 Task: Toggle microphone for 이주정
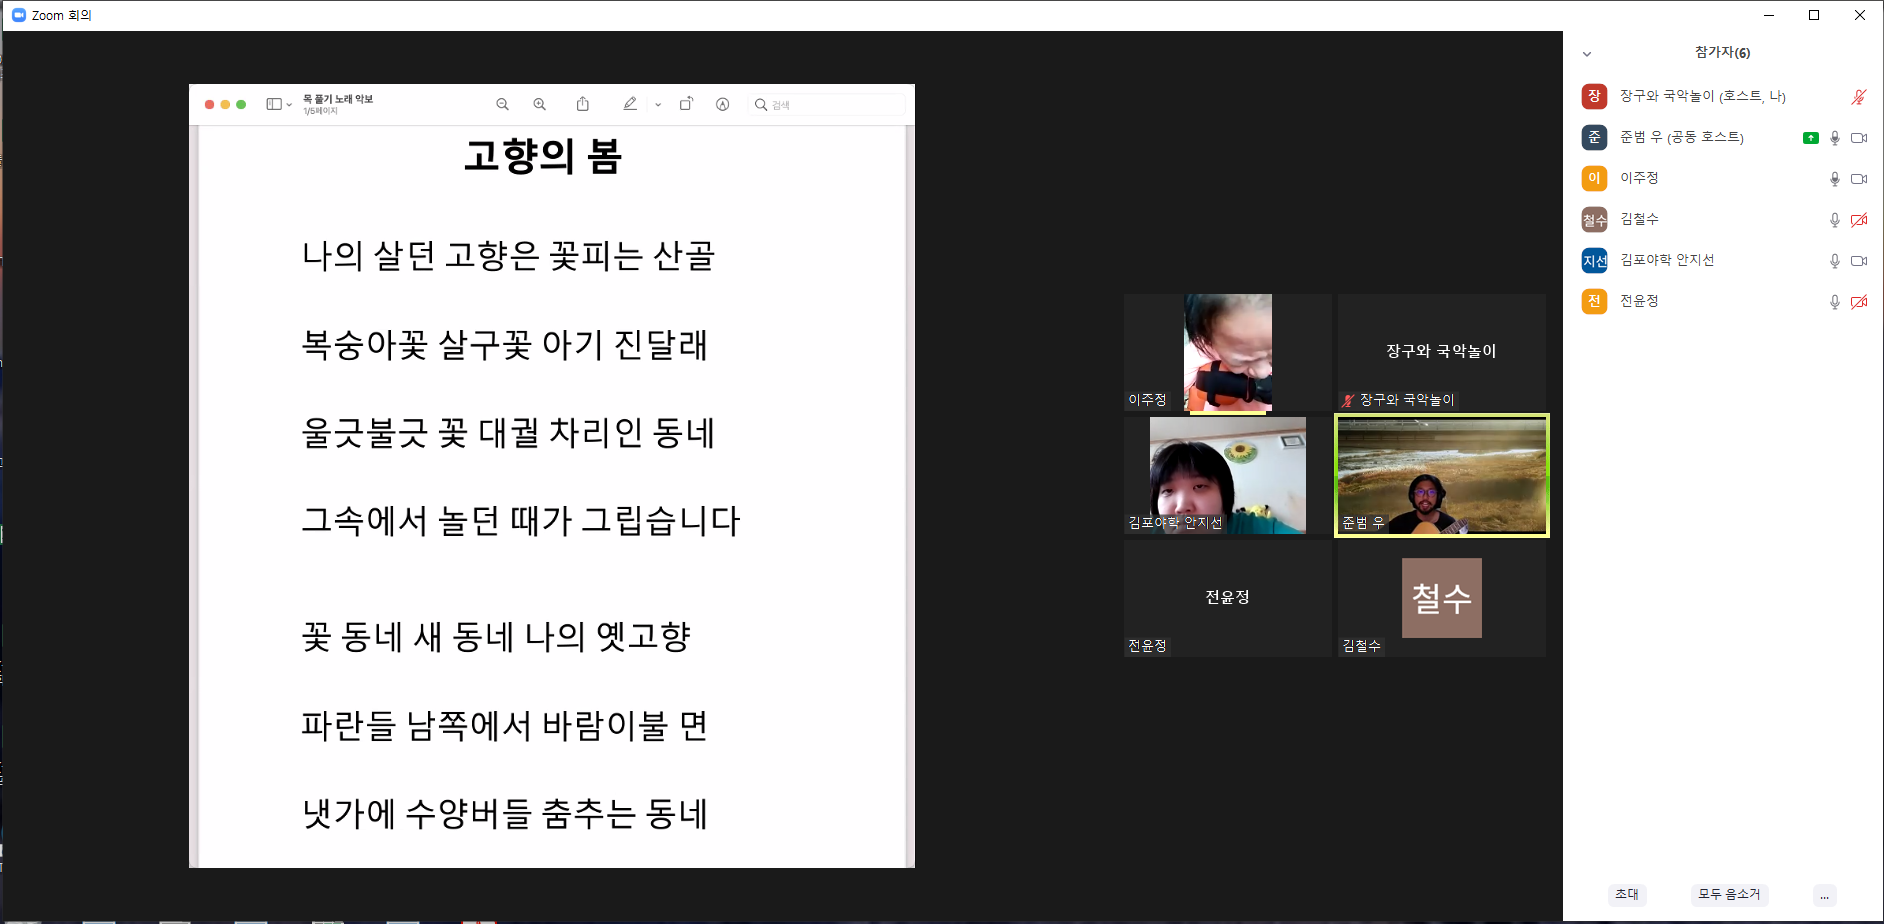1835,179
